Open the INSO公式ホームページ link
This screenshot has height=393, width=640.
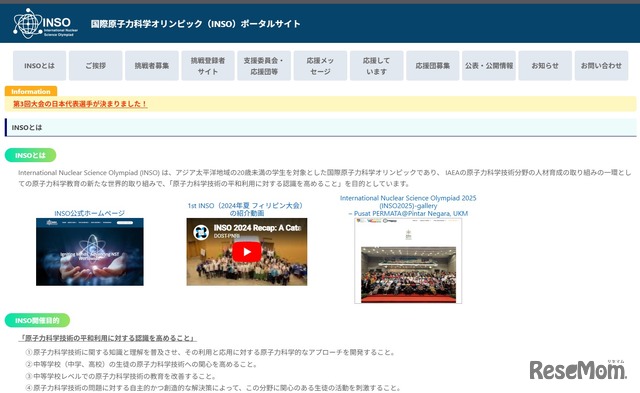tap(89, 213)
